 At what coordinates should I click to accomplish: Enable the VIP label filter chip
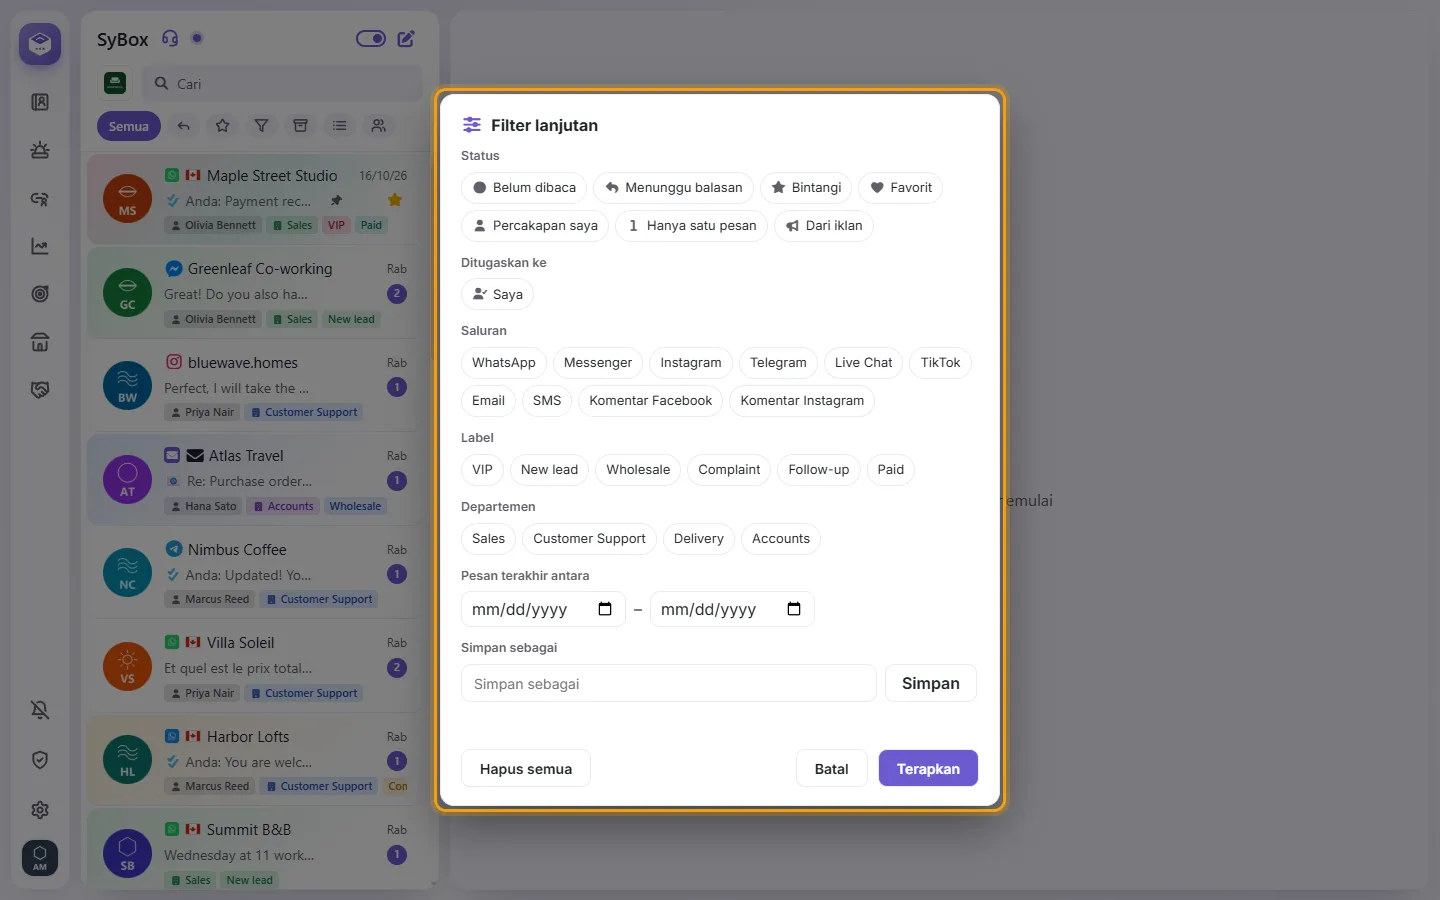tap(482, 470)
